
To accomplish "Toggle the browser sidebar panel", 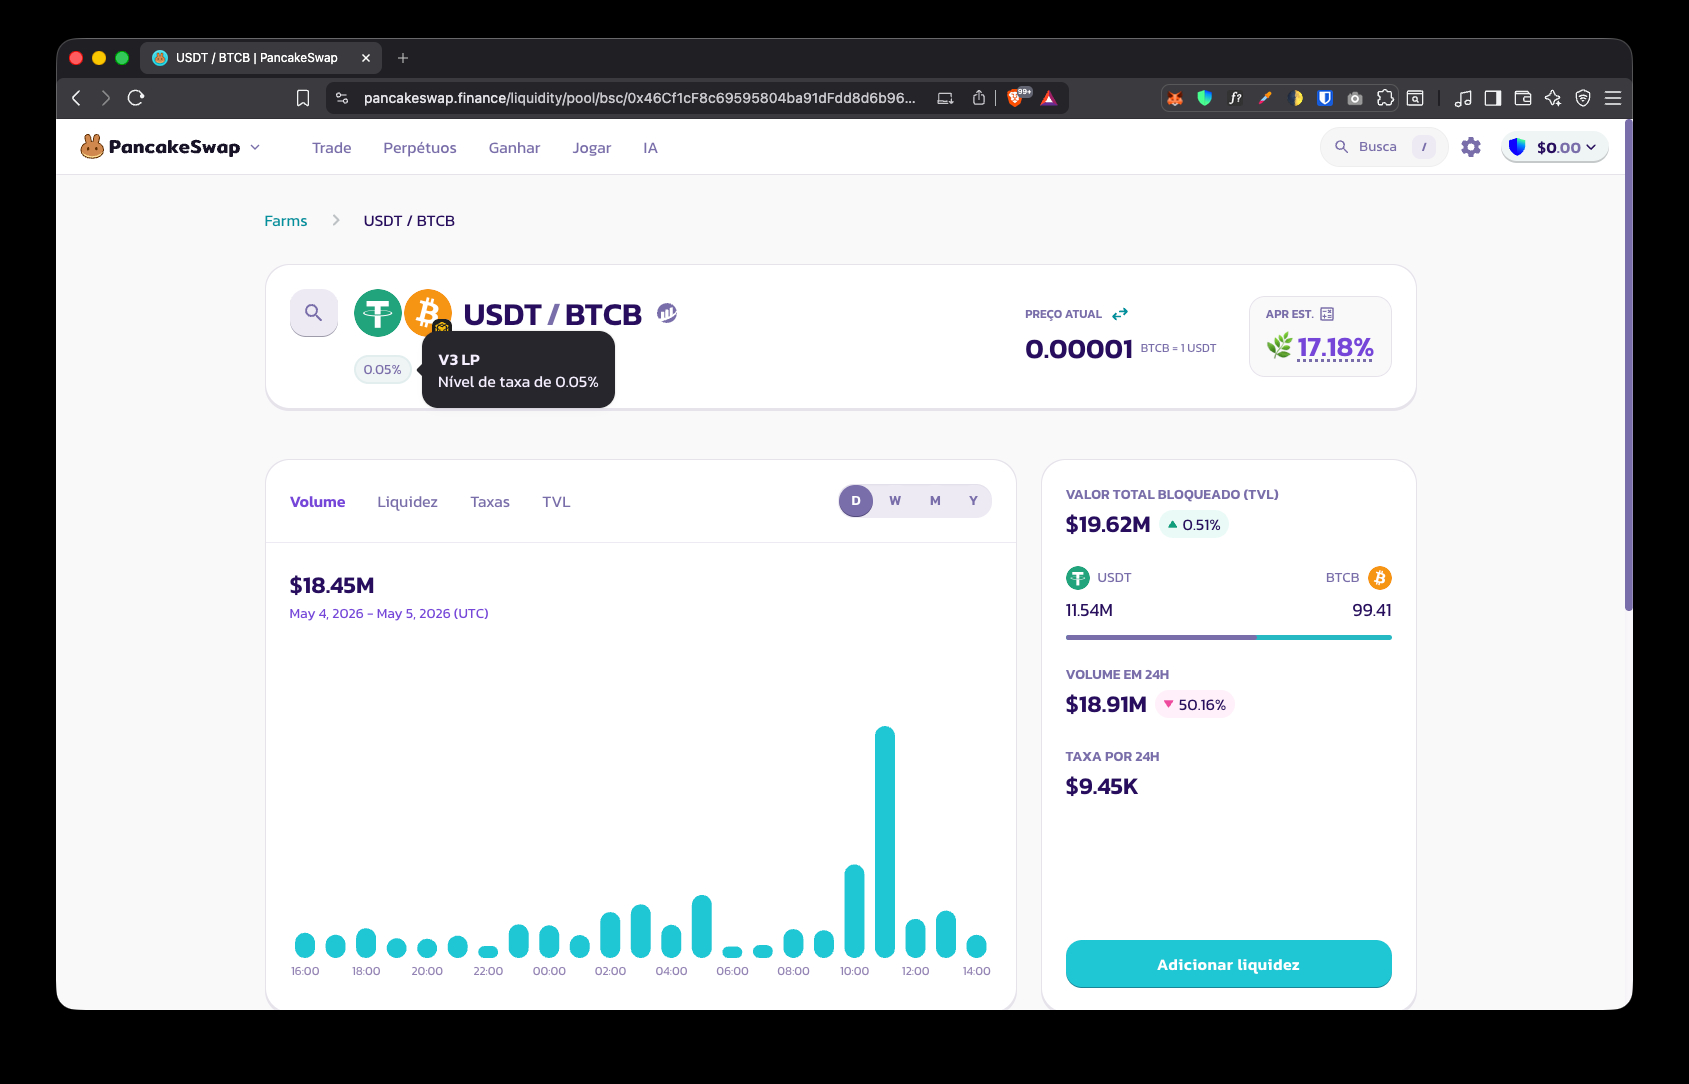I will tap(1493, 98).
